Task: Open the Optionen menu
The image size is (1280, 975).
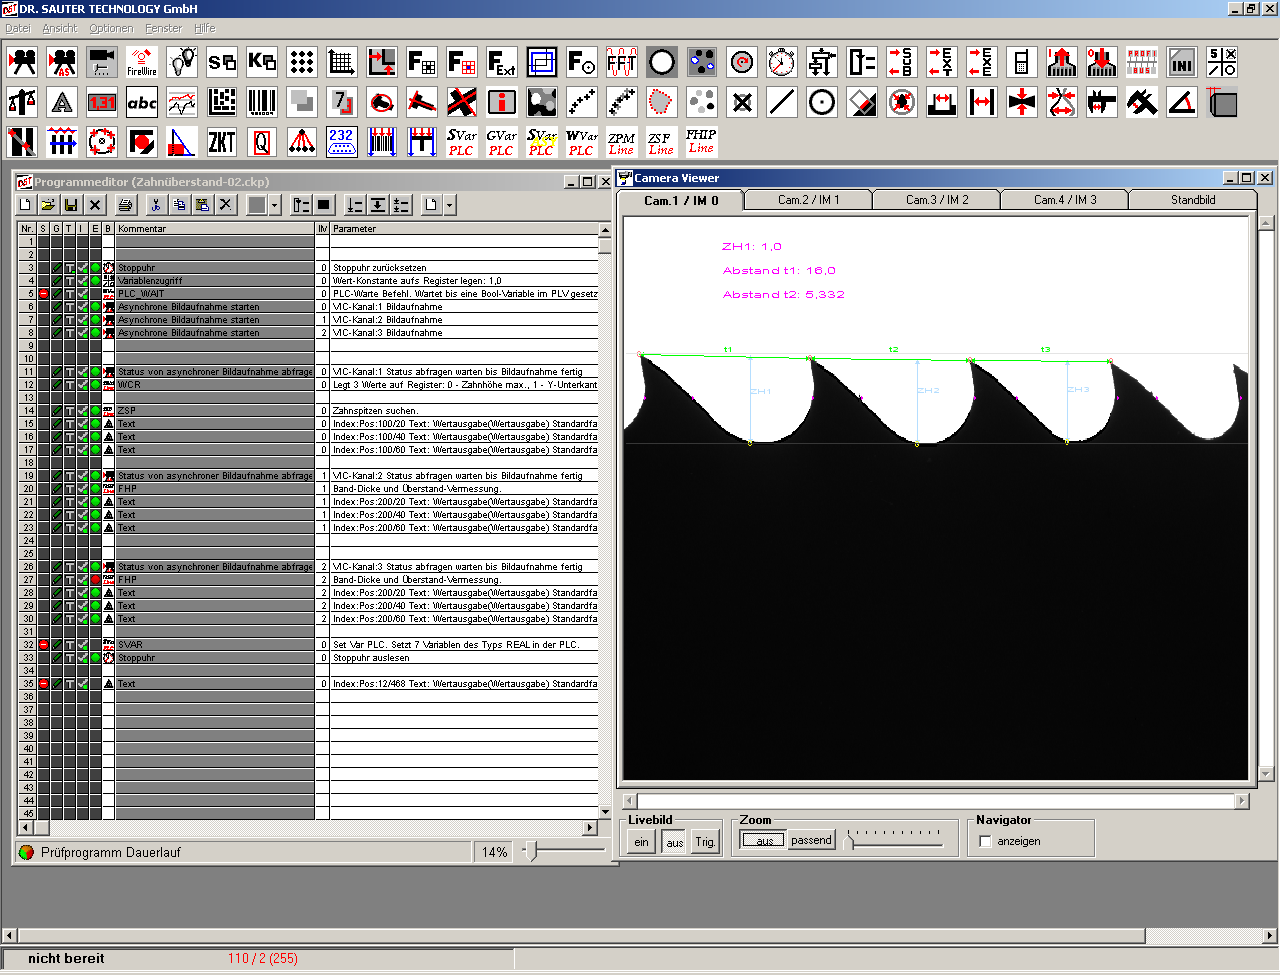Action: pyautogui.click(x=111, y=28)
